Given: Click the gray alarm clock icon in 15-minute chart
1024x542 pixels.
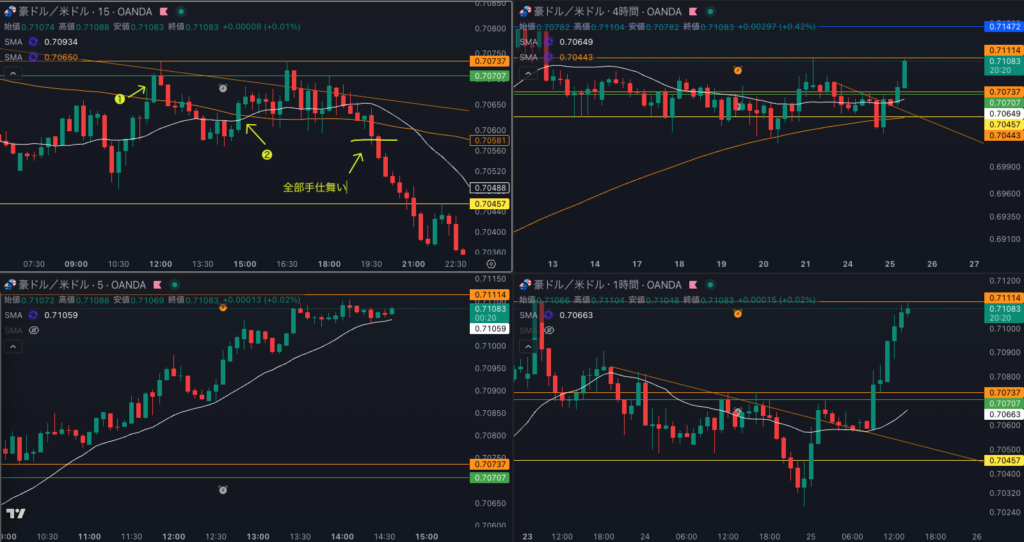Looking at the screenshot, I should (222, 88).
